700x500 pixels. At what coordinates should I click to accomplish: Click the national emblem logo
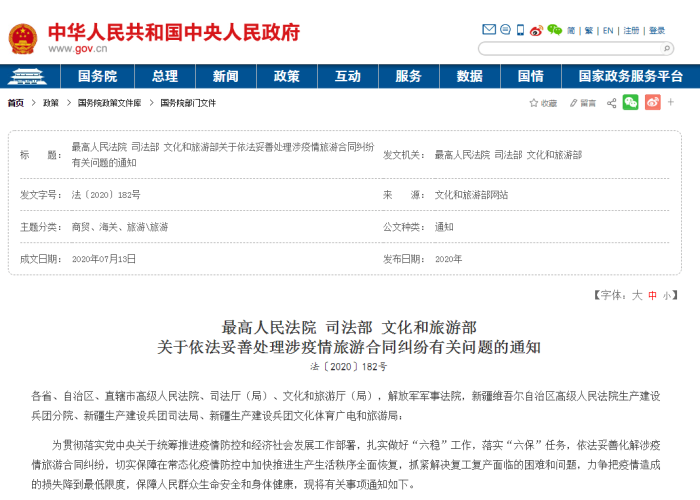pyautogui.click(x=23, y=39)
